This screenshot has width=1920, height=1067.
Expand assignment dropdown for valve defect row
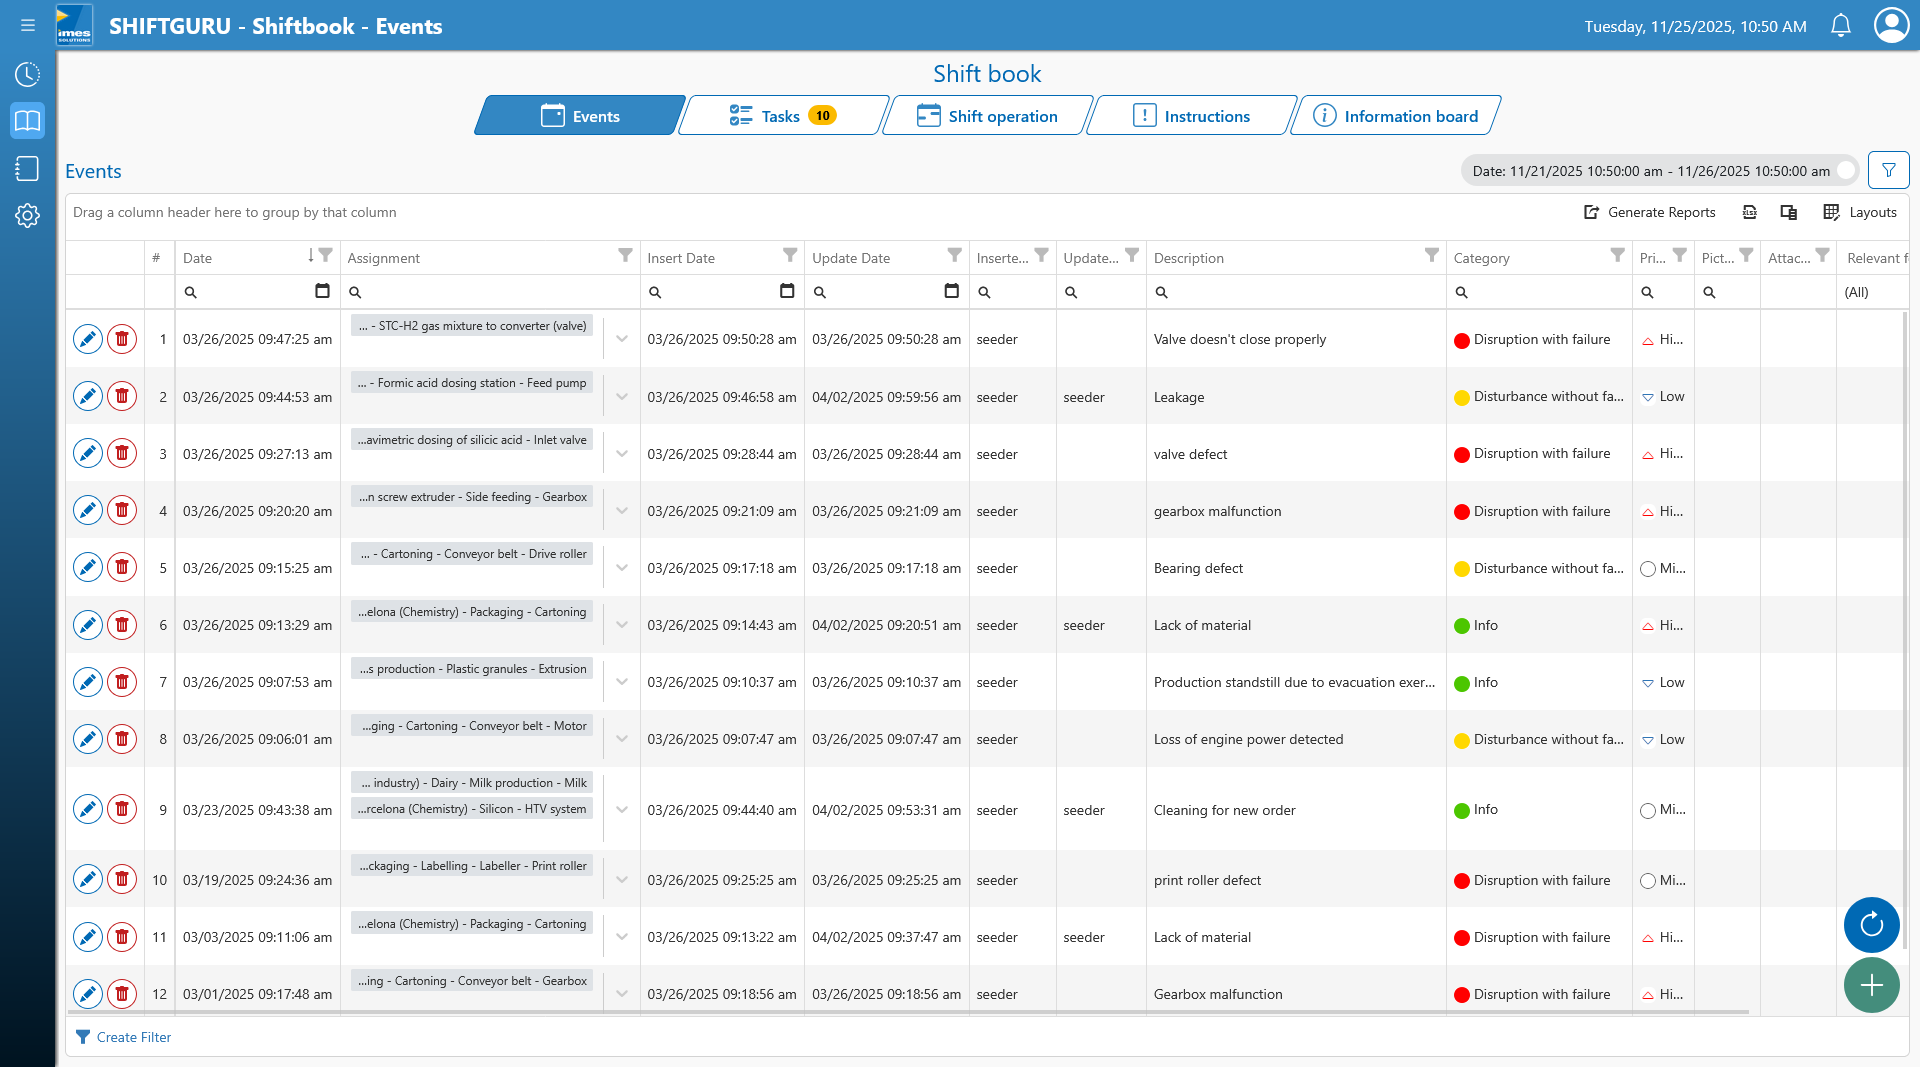[622, 454]
